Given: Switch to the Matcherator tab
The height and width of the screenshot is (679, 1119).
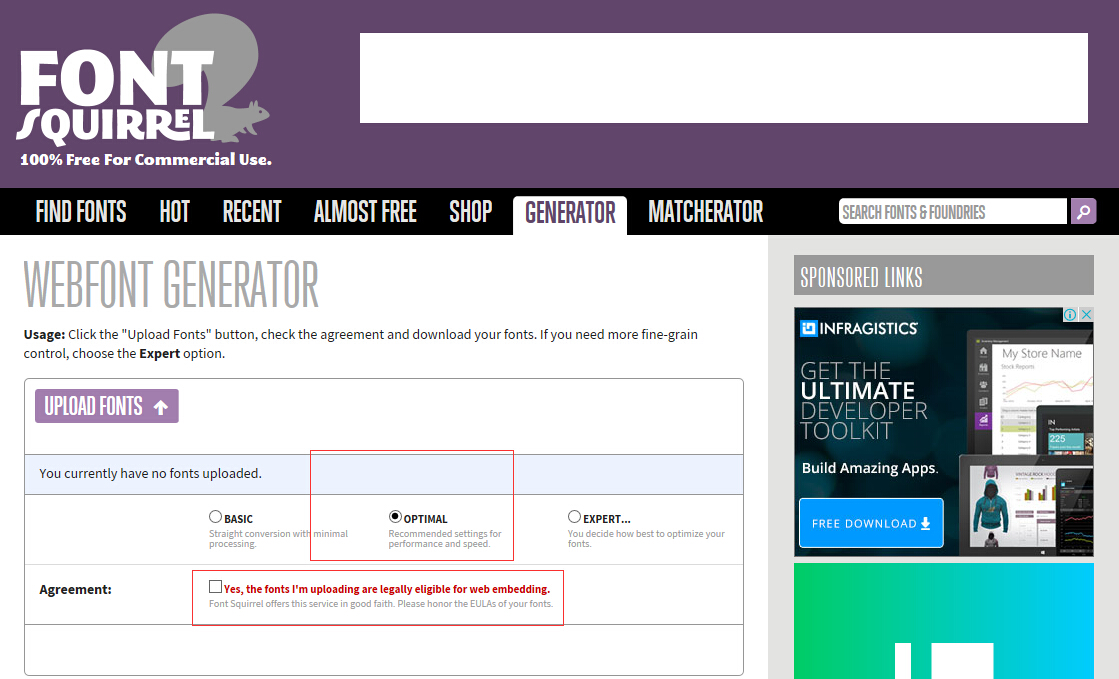Looking at the screenshot, I should tap(705, 212).
